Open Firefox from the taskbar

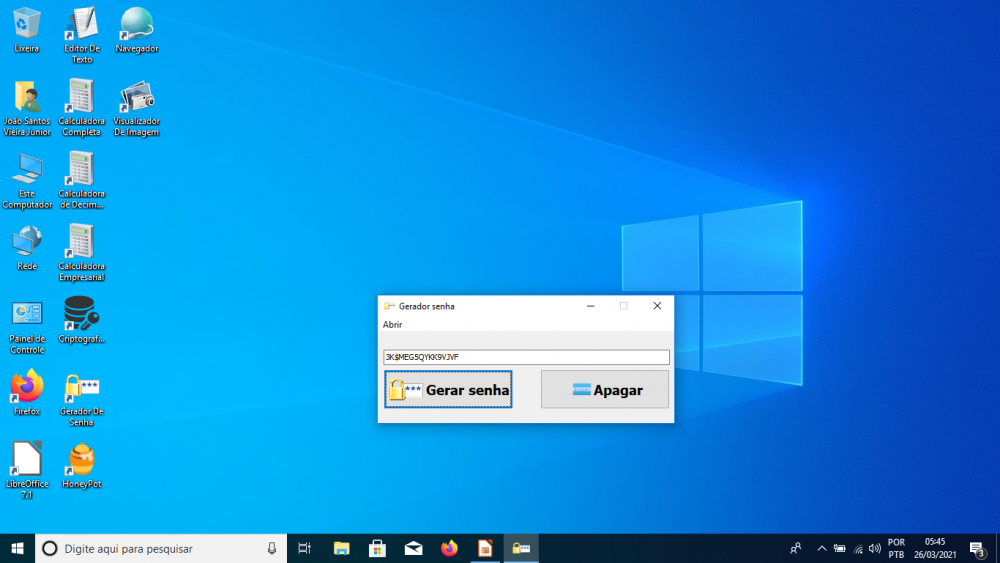[449, 548]
